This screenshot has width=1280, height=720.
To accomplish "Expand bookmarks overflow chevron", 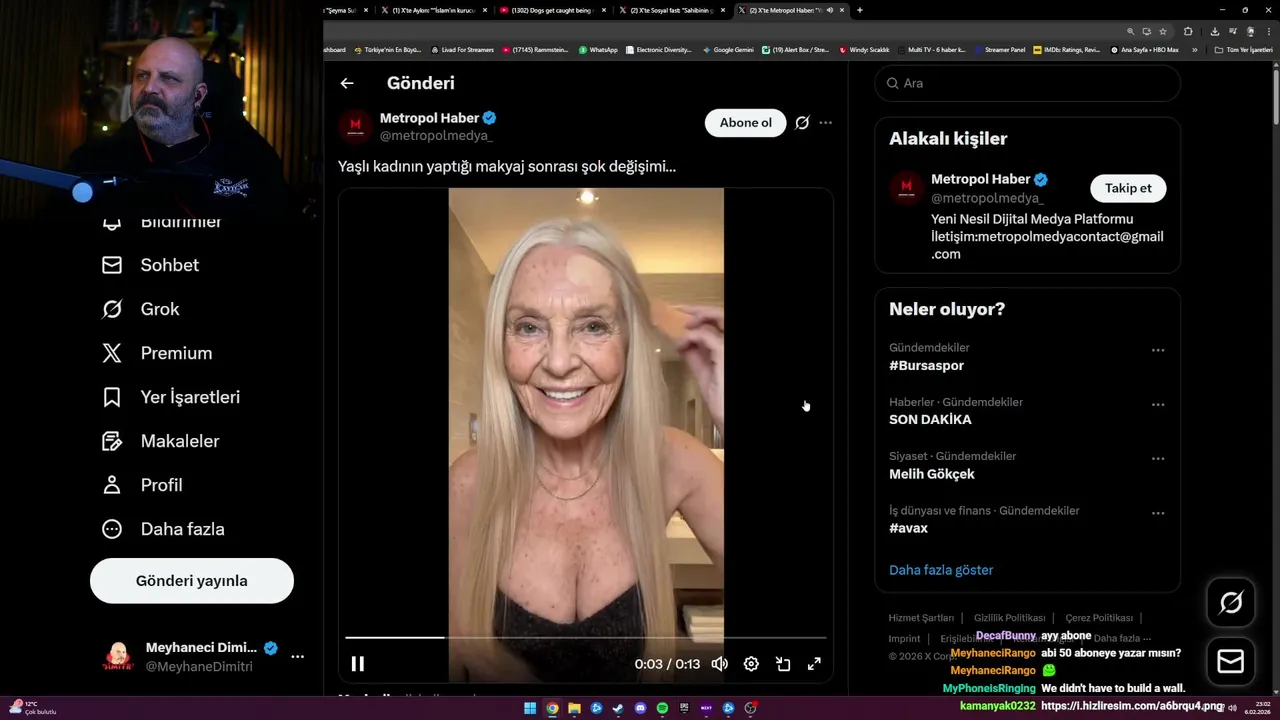I will coord(1194,49).
